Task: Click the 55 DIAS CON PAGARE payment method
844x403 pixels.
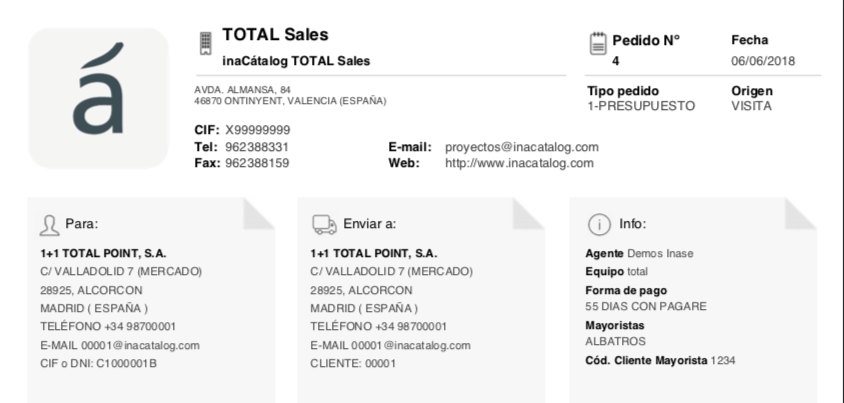Action: [646, 307]
